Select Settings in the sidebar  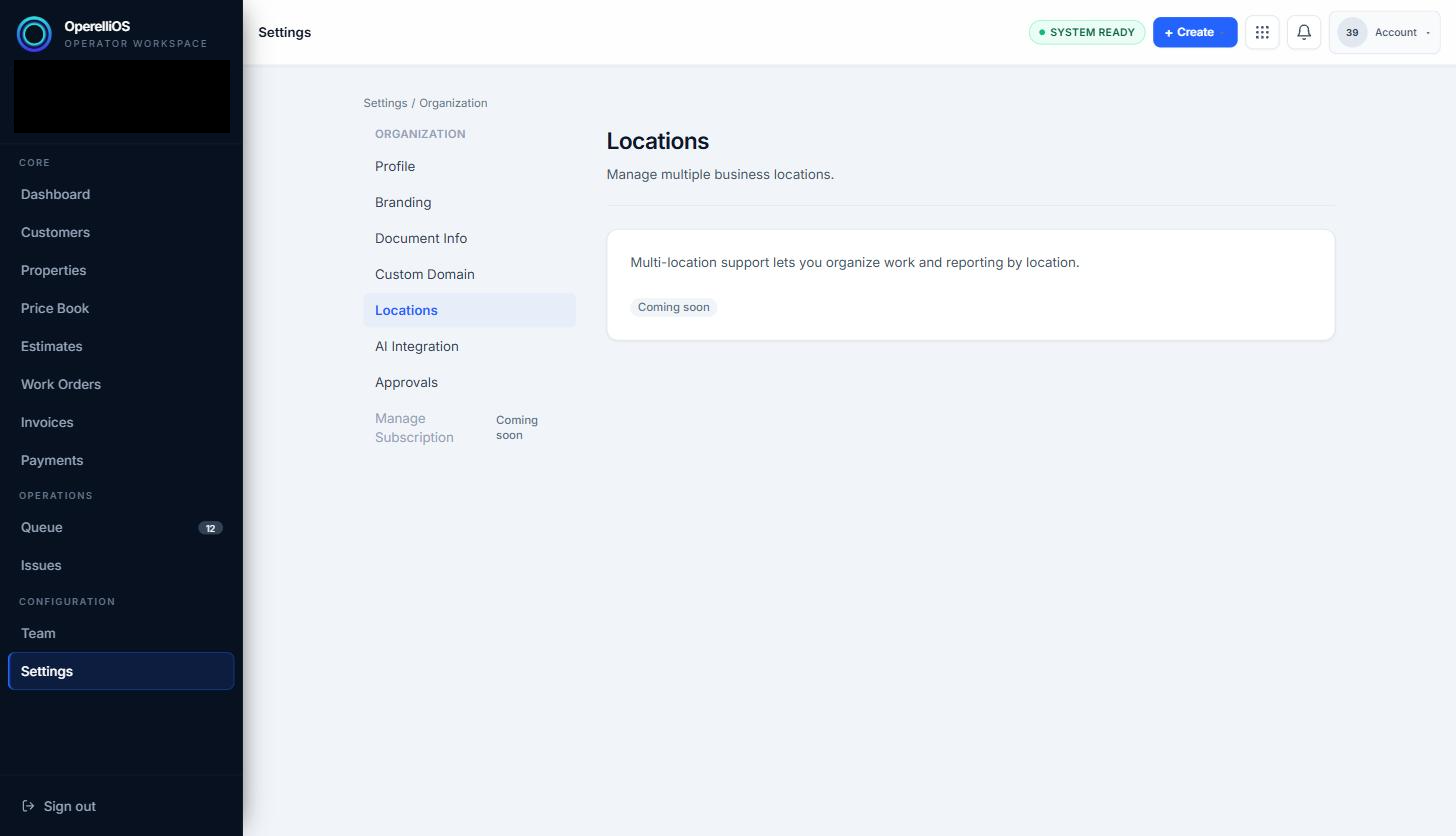point(121,671)
